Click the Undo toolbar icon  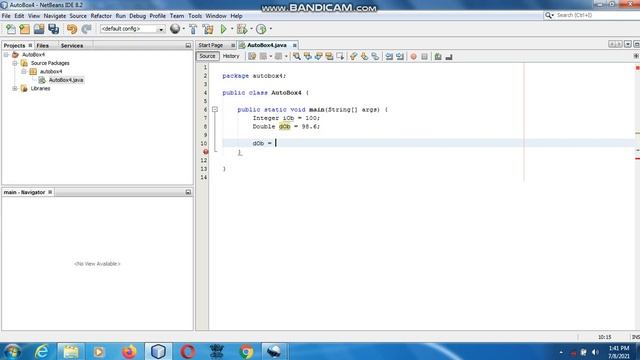[72, 29]
